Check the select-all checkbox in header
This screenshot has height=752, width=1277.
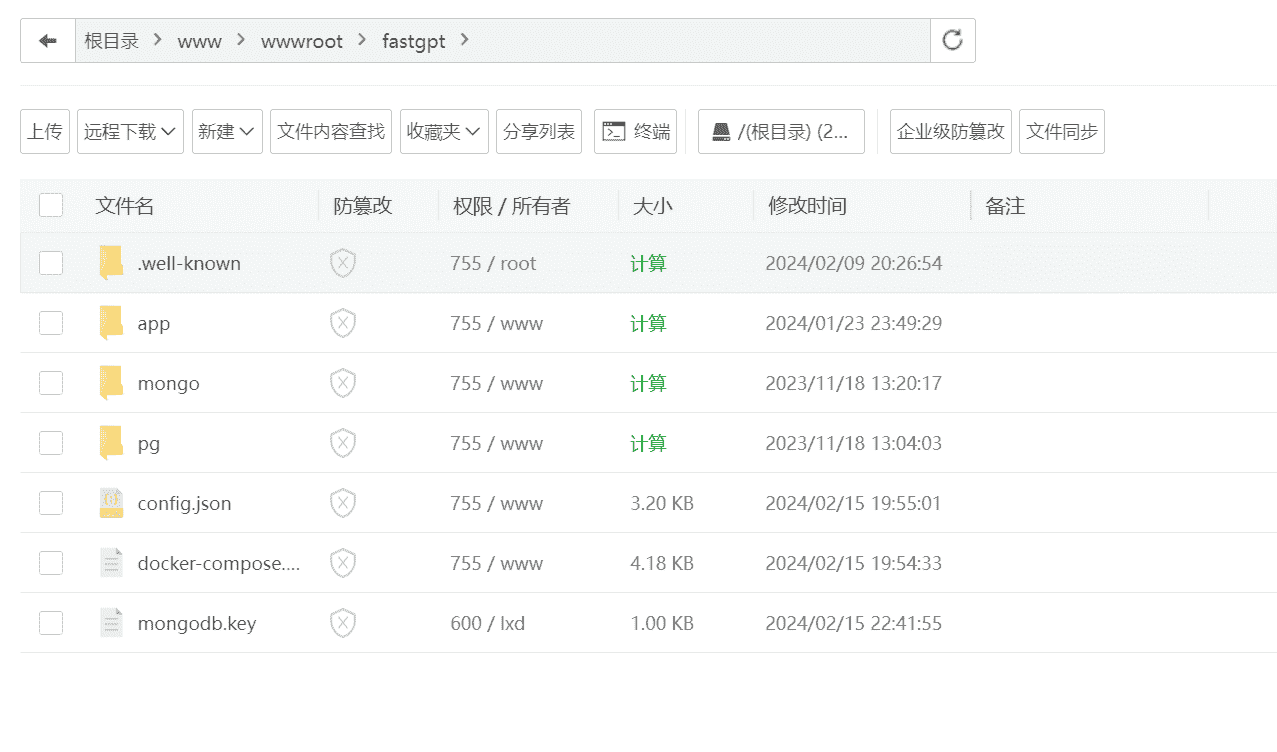click(51, 205)
